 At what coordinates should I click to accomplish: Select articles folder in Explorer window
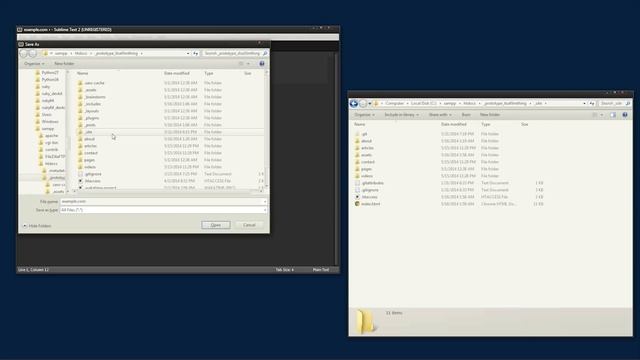tap(367, 148)
